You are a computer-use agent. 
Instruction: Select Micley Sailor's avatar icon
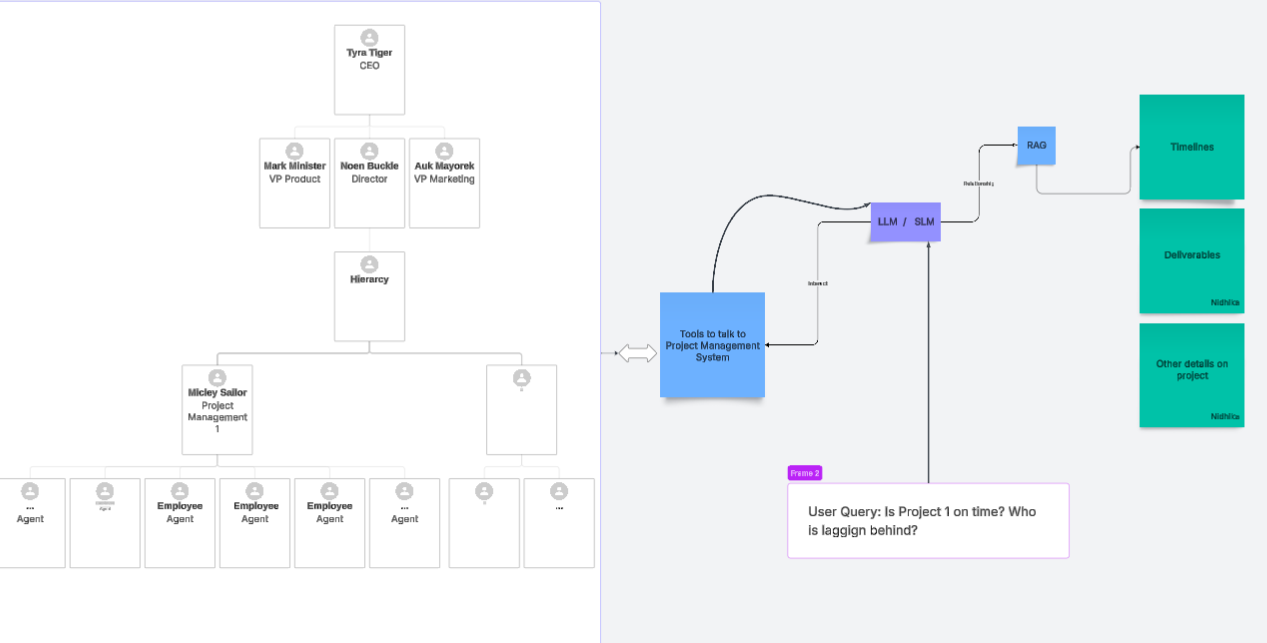click(217, 378)
